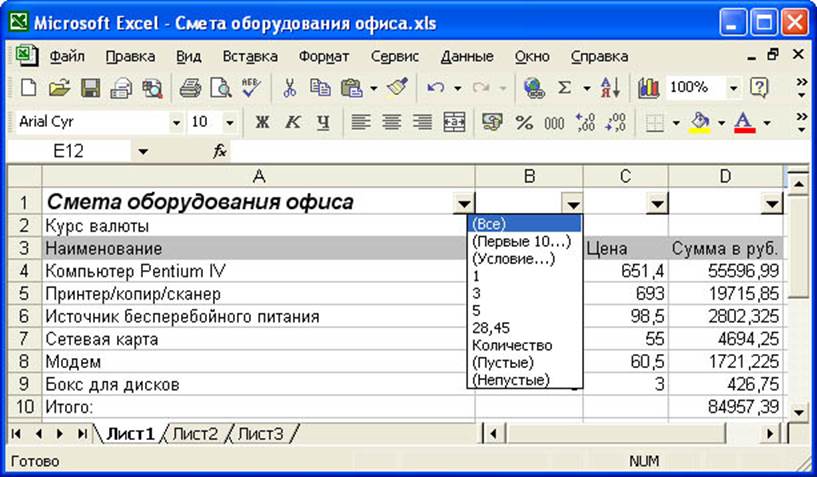
Task: Select column B header
Action: point(529,177)
